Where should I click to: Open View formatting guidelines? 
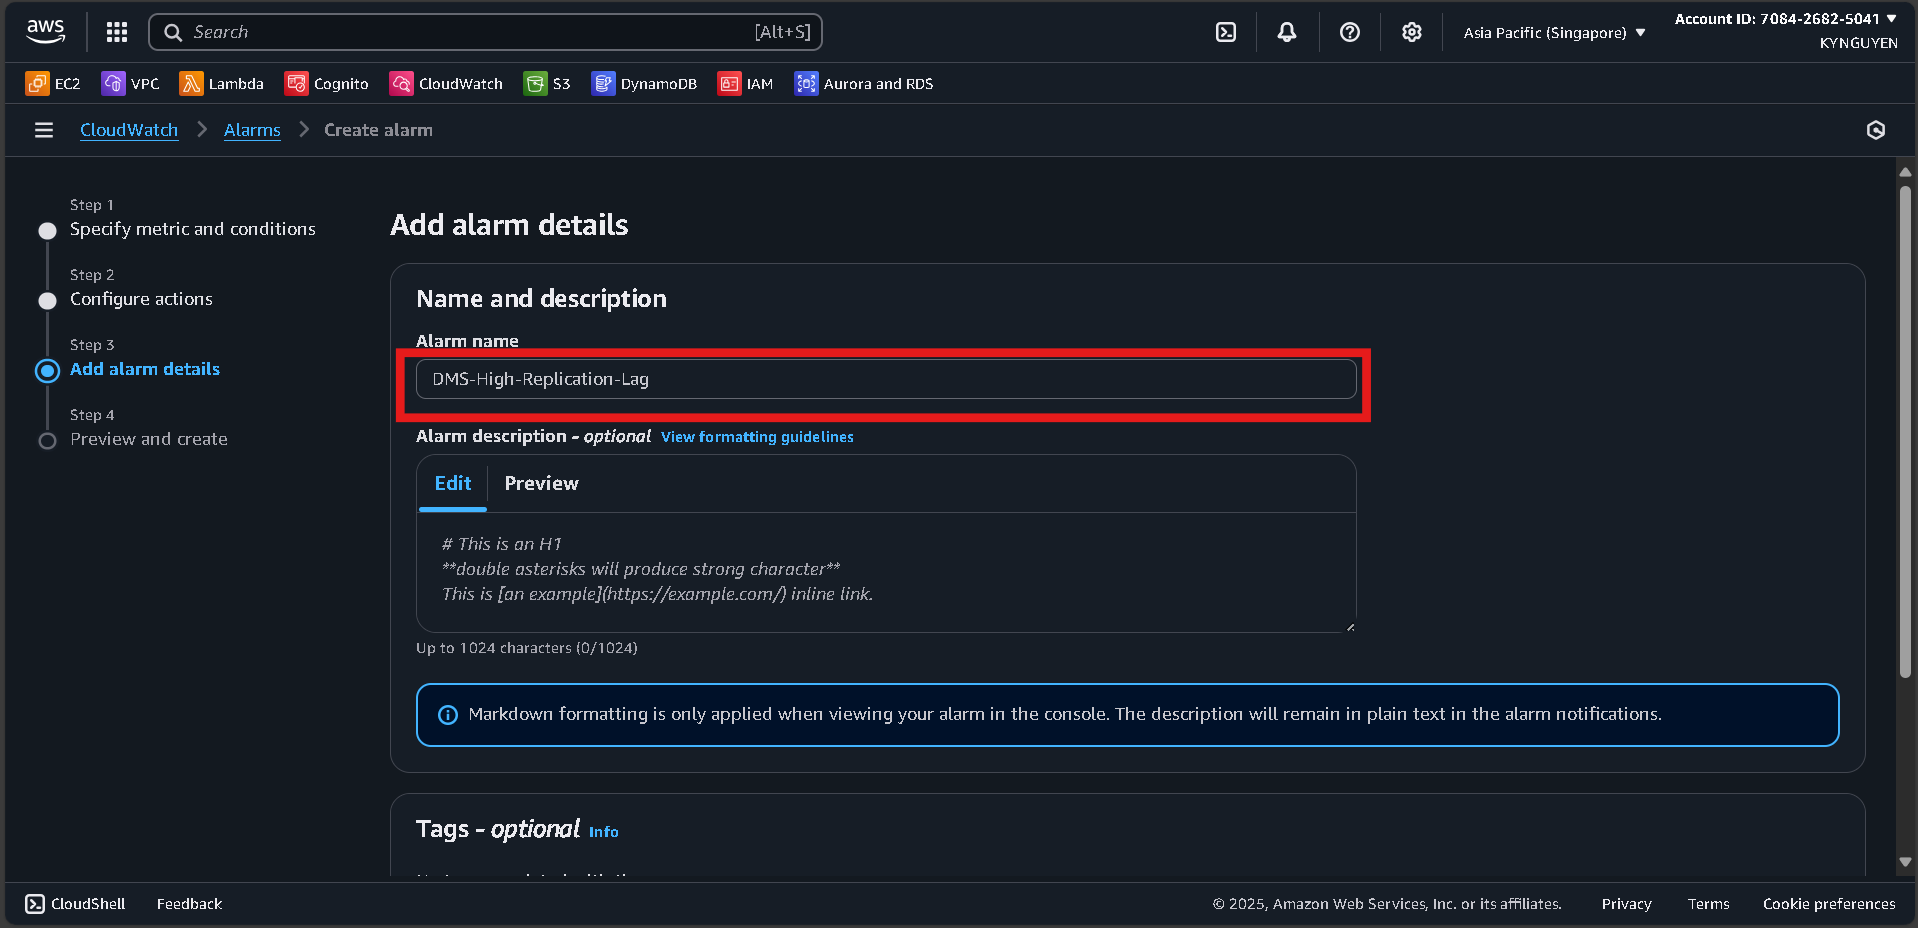coord(756,437)
